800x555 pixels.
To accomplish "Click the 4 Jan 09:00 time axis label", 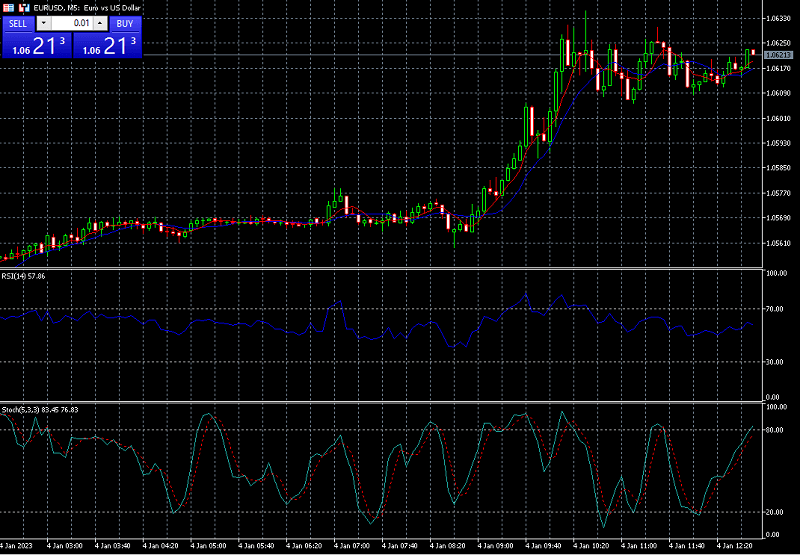I will [x=496, y=546].
